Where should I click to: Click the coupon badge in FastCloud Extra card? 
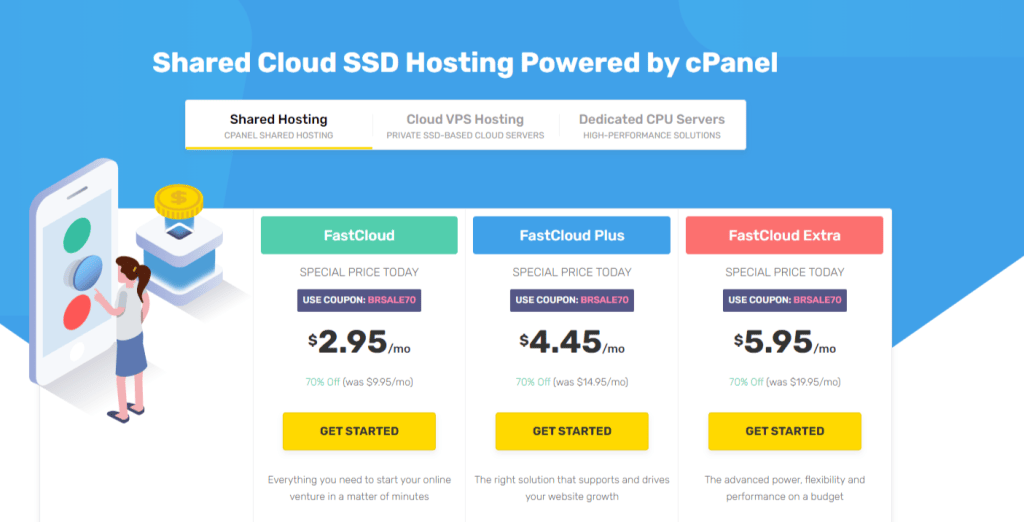(x=784, y=300)
